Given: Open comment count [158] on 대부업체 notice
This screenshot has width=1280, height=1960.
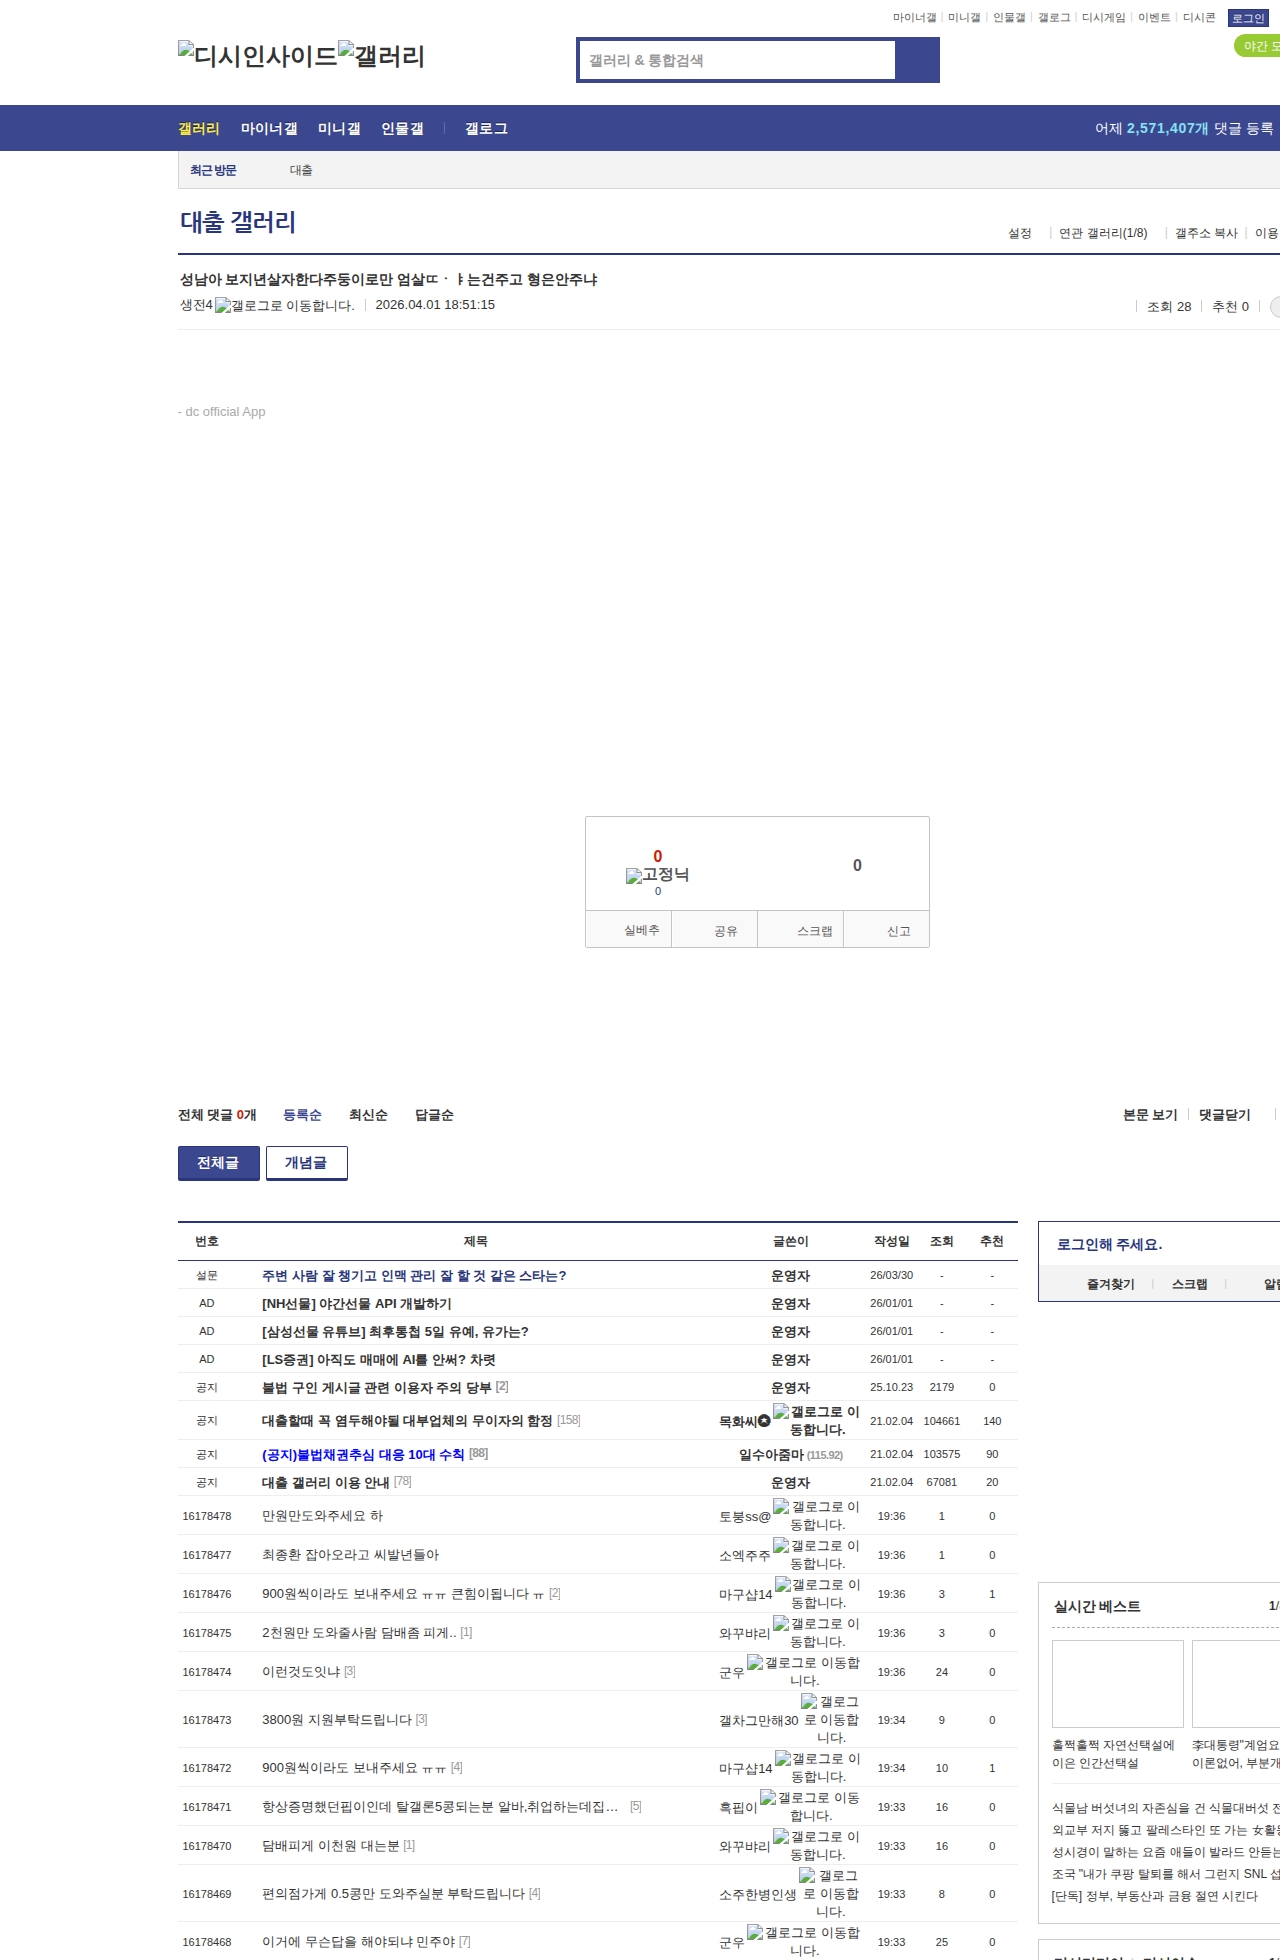Looking at the screenshot, I should (x=569, y=1420).
